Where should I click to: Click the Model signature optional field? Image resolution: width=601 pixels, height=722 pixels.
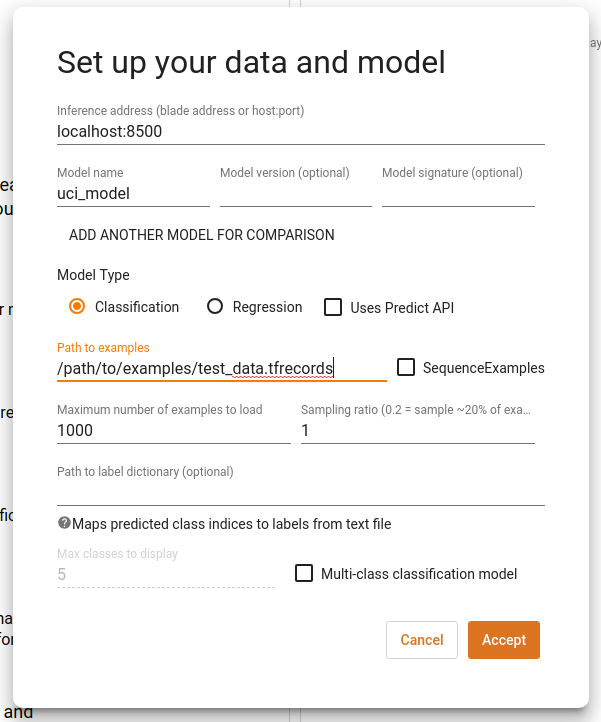[x=458, y=194]
